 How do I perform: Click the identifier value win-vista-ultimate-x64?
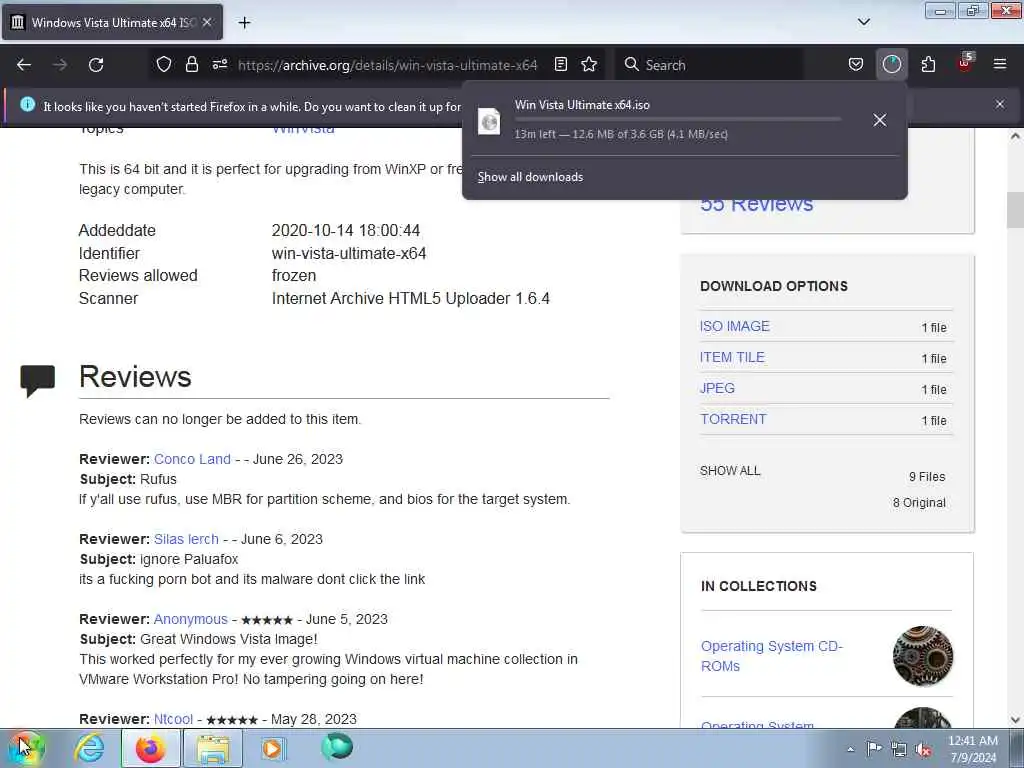(x=349, y=253)
